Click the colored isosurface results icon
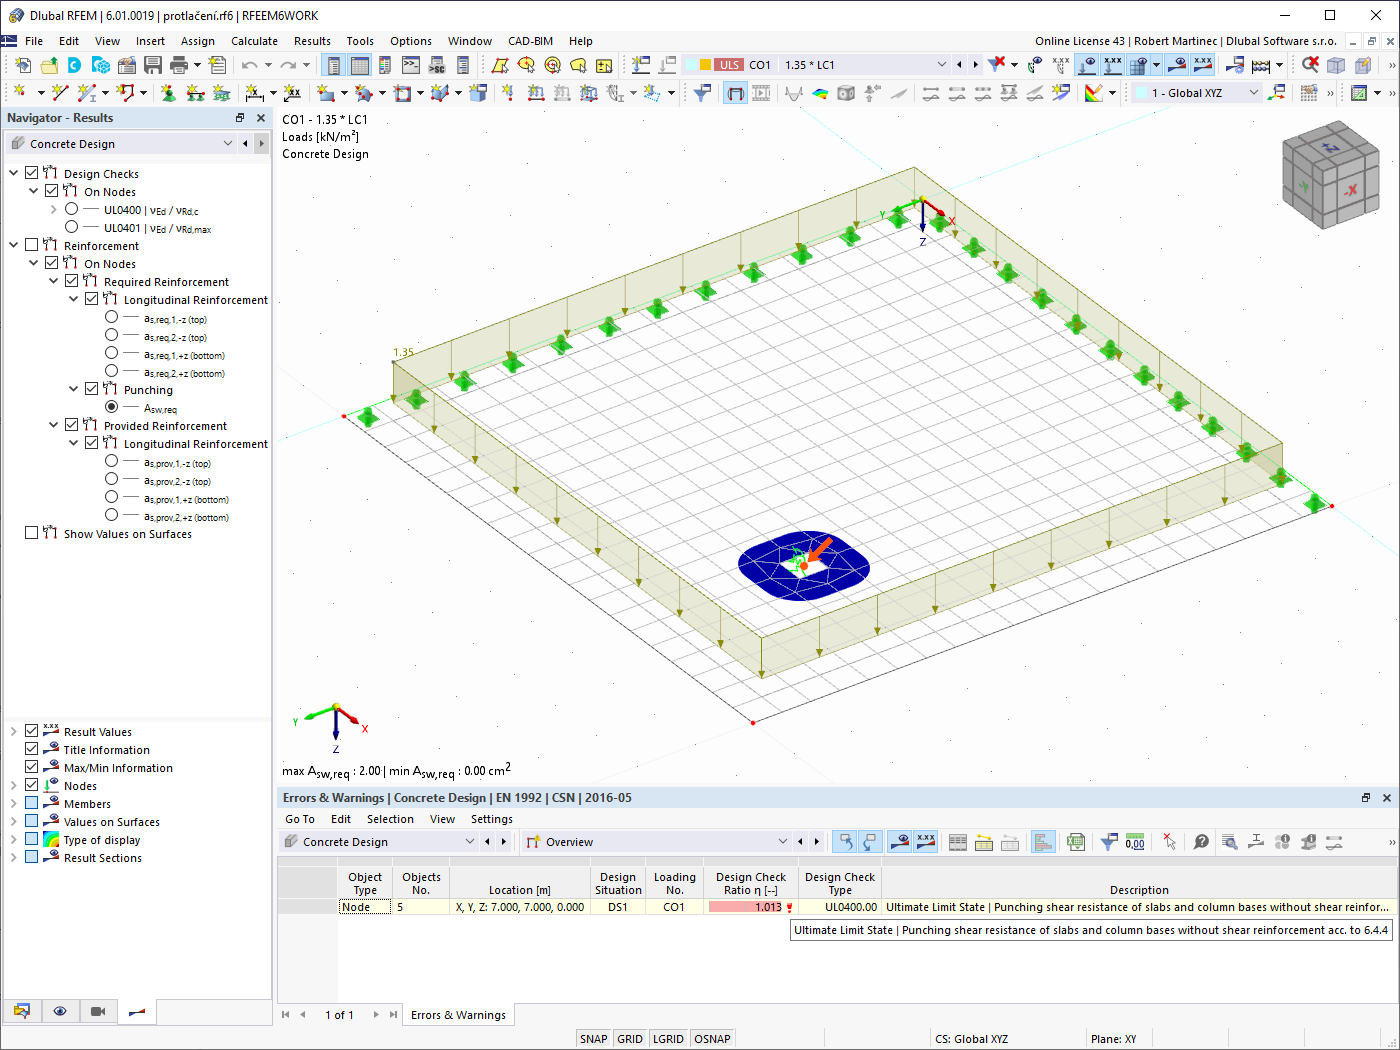 tap(820, 93)
